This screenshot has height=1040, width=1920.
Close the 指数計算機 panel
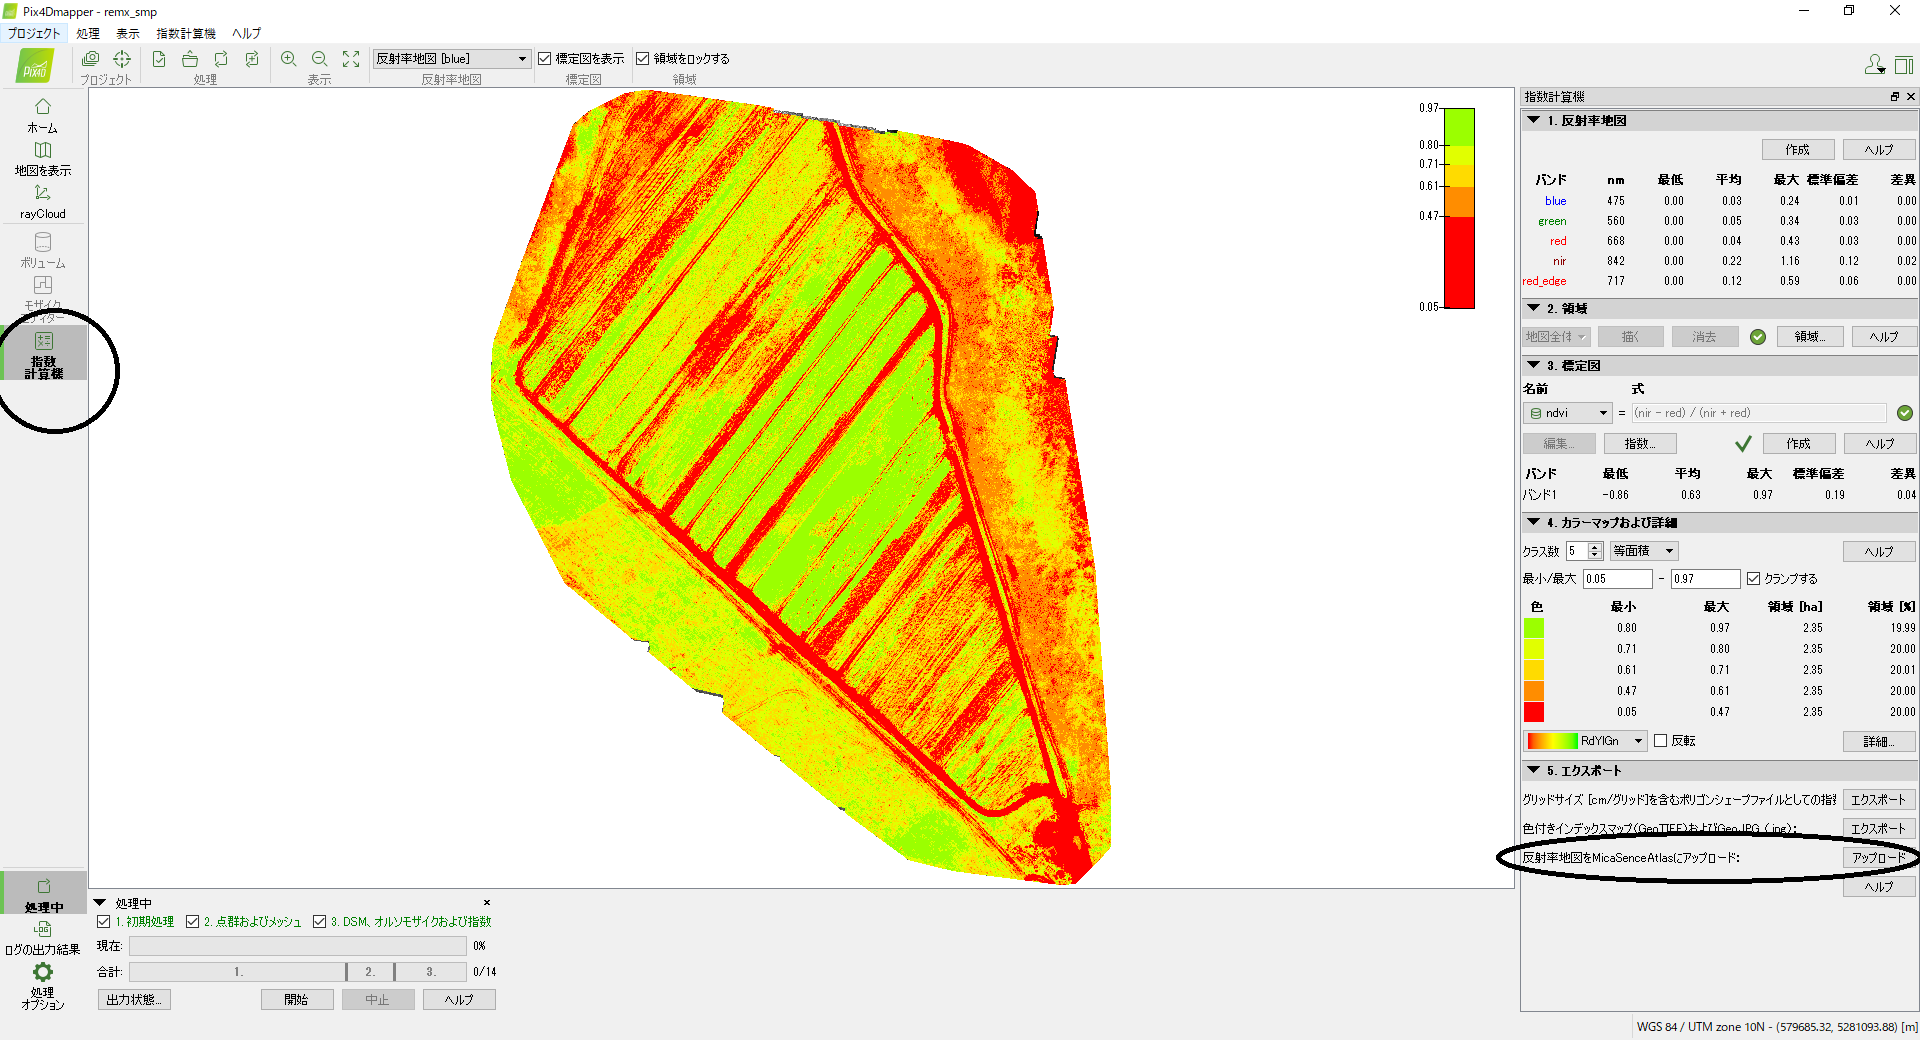(x=1911, y=97)
